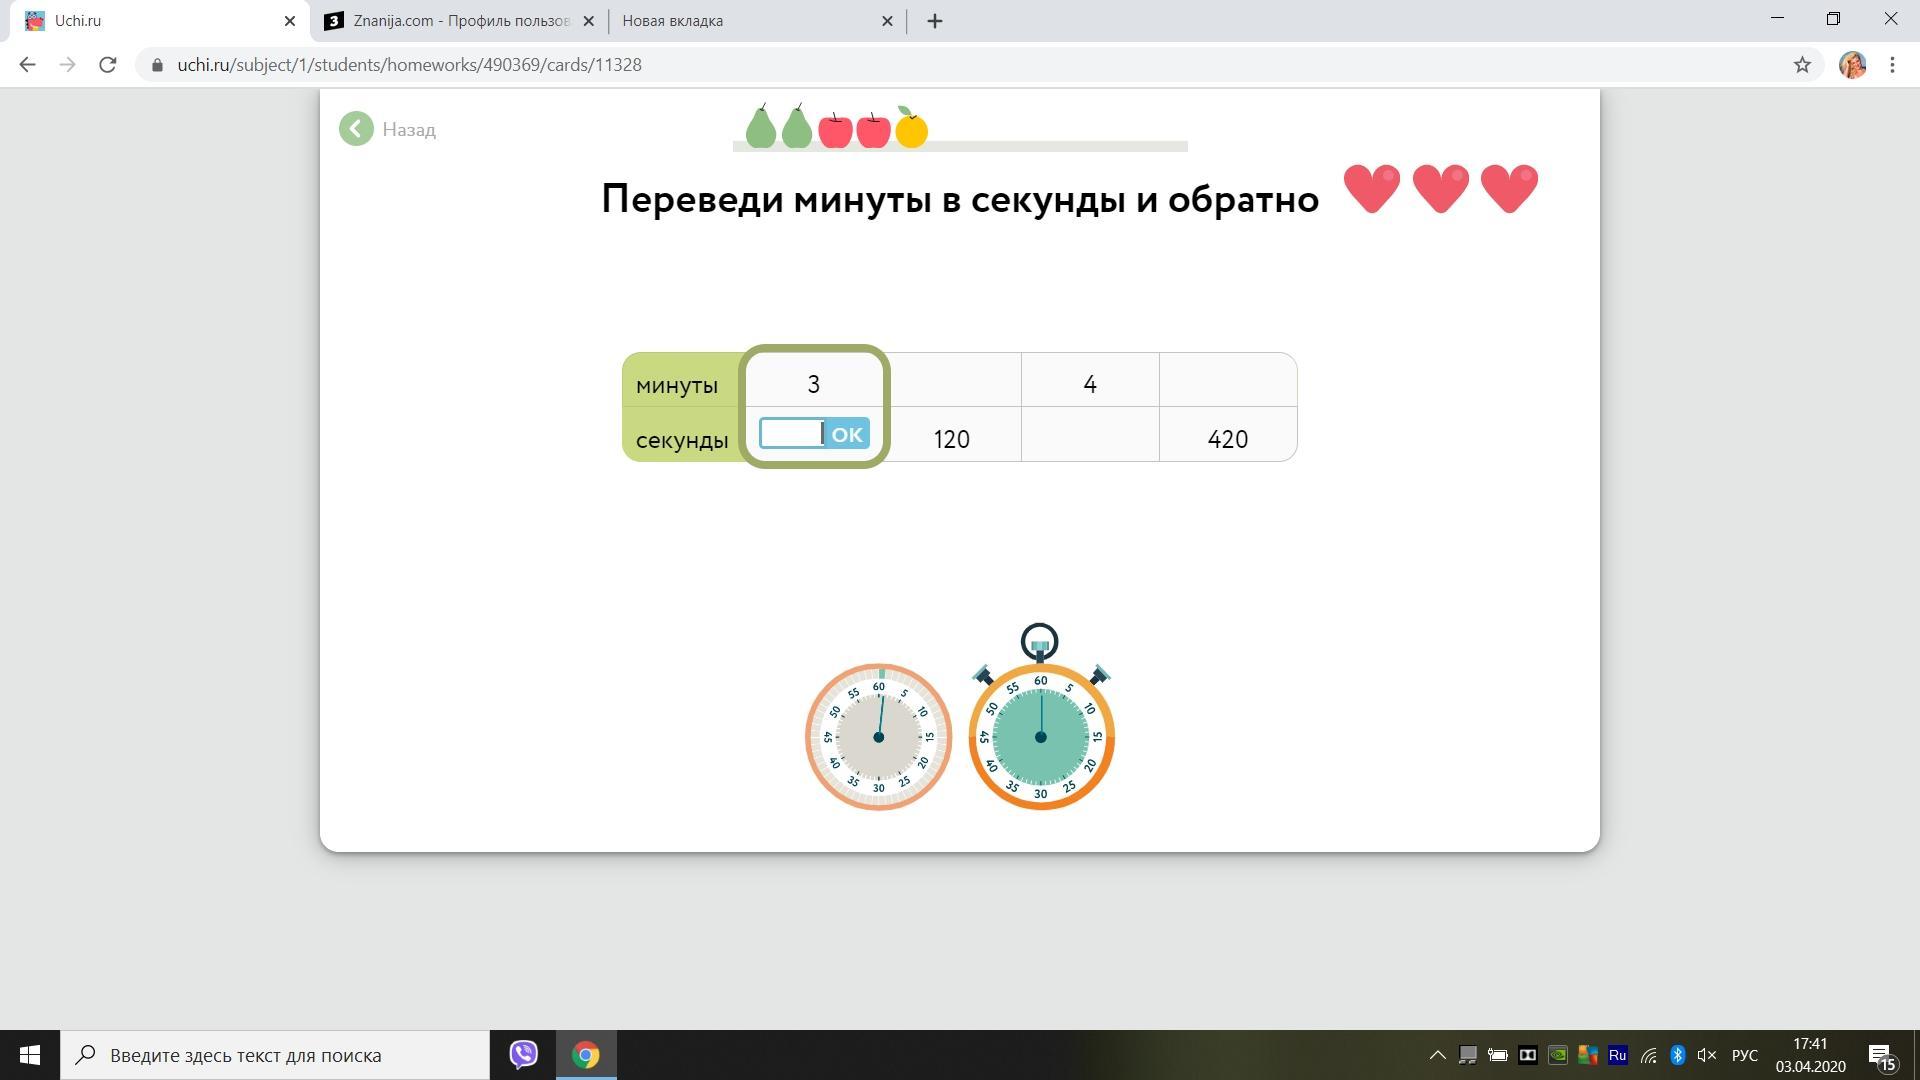Open a new browser tab with plus button

click(935, 21)
